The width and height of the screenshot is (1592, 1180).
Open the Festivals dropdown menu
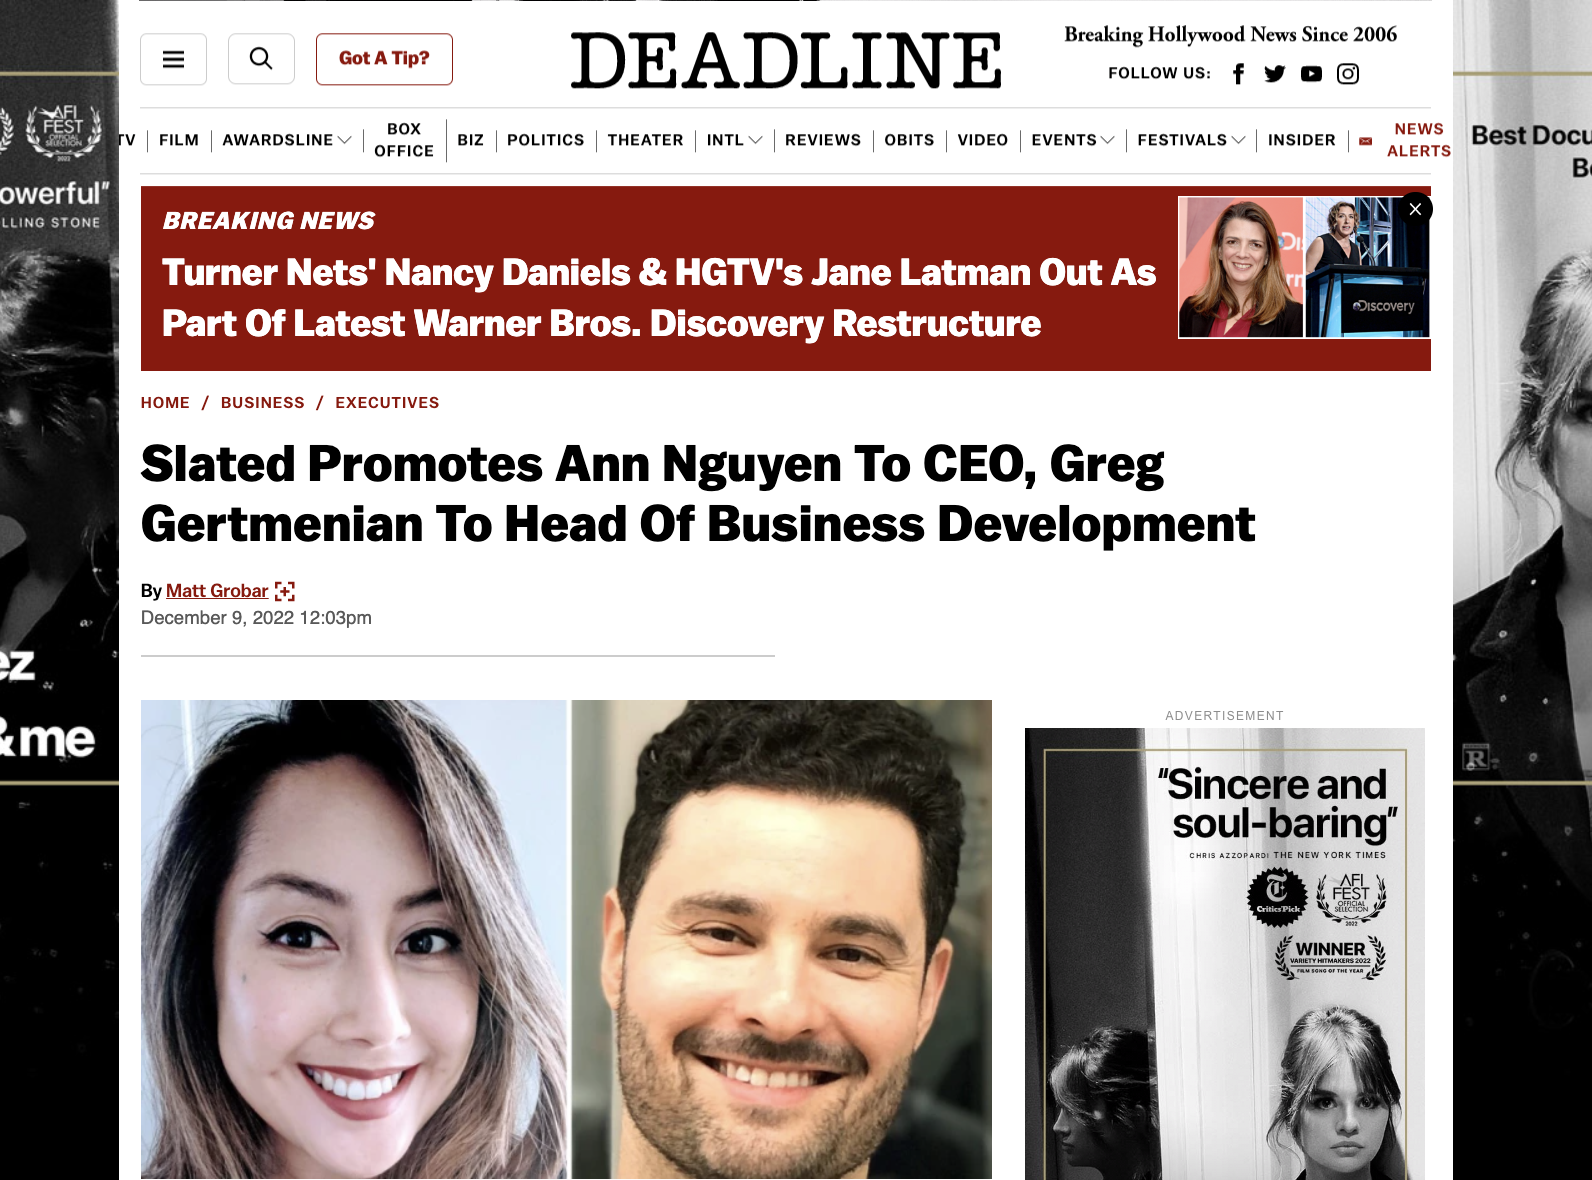[x=1238, y=140]
